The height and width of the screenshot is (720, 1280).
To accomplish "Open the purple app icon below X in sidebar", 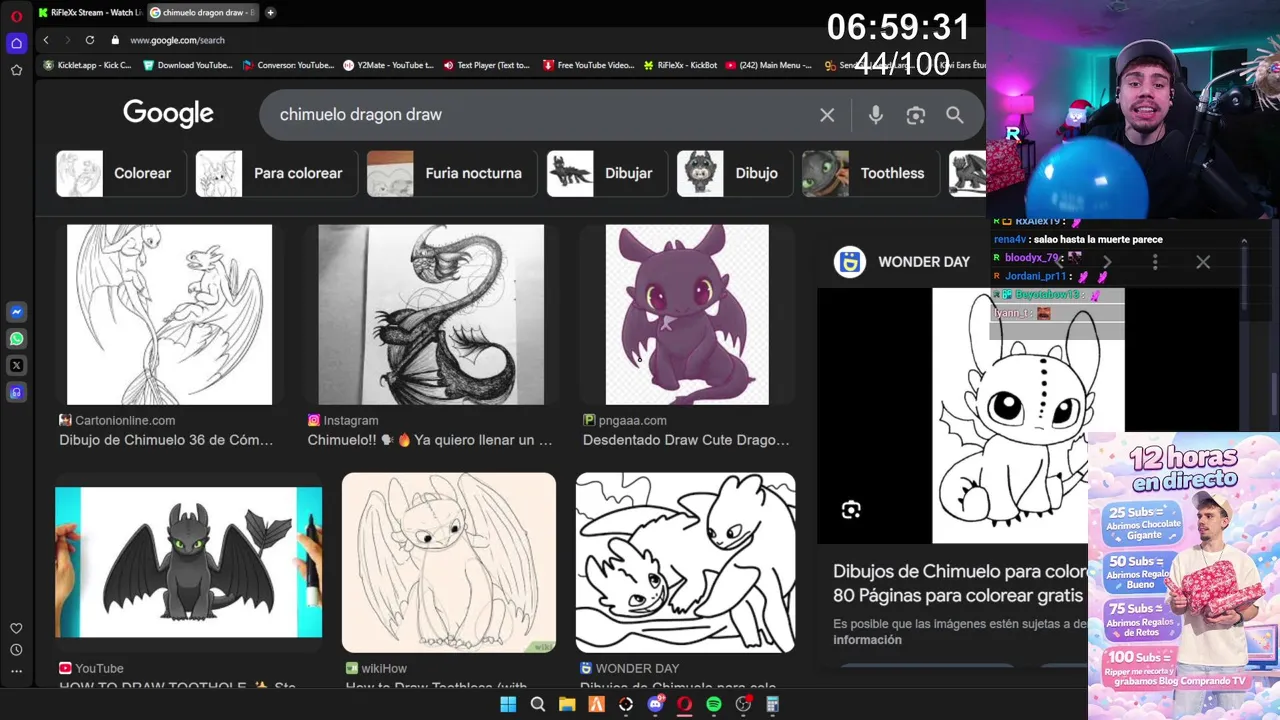I will [x=16, y=393].
